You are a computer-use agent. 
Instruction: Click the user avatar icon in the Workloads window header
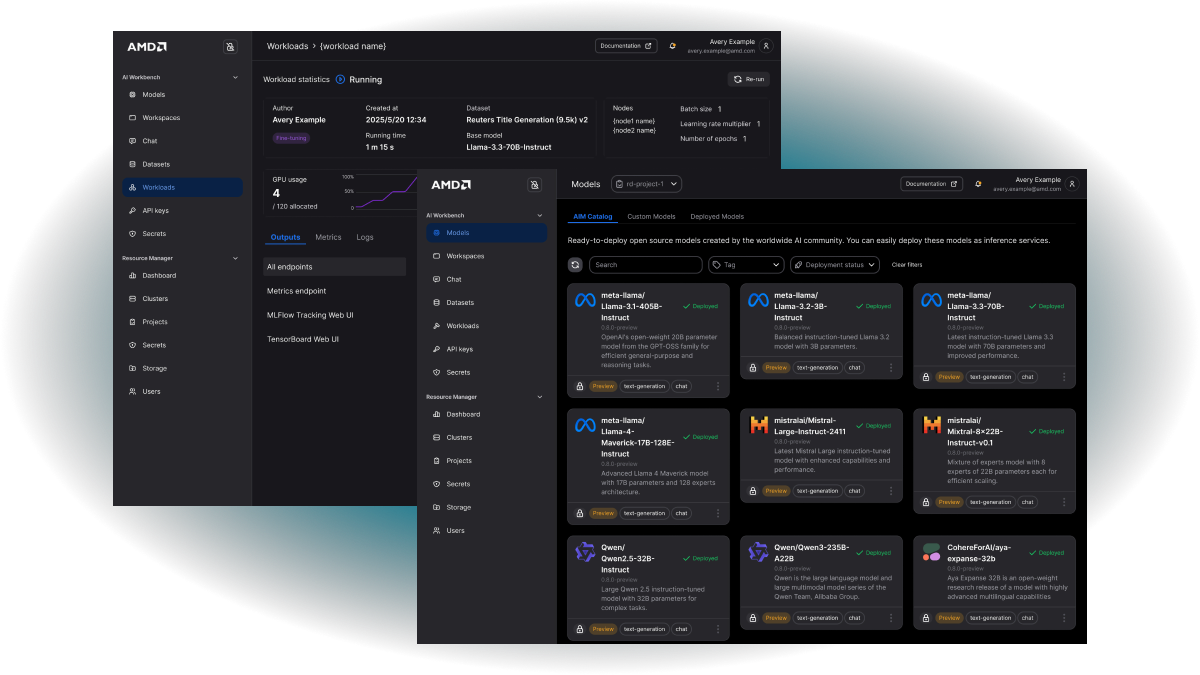tap(766, 46)
